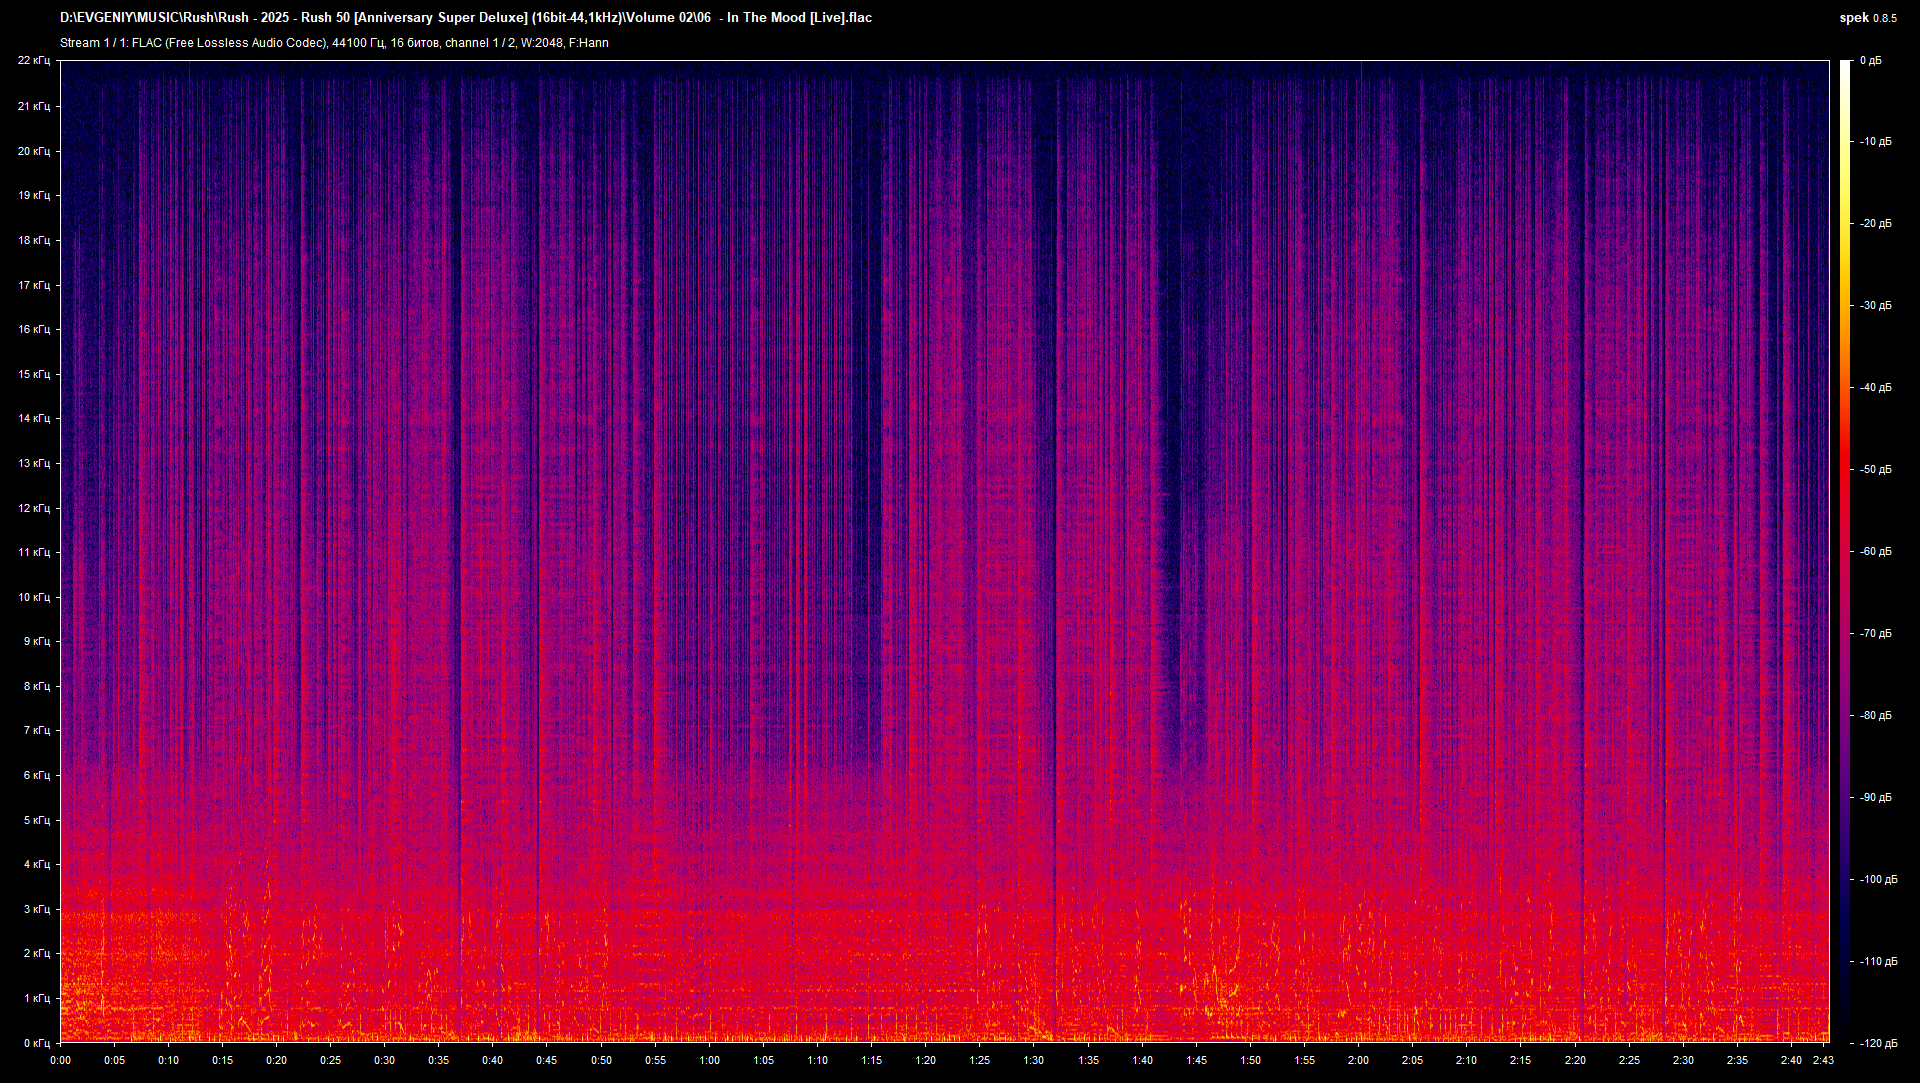Click the 10 кГц frequency label
1920x1083 pixels.
33,597
